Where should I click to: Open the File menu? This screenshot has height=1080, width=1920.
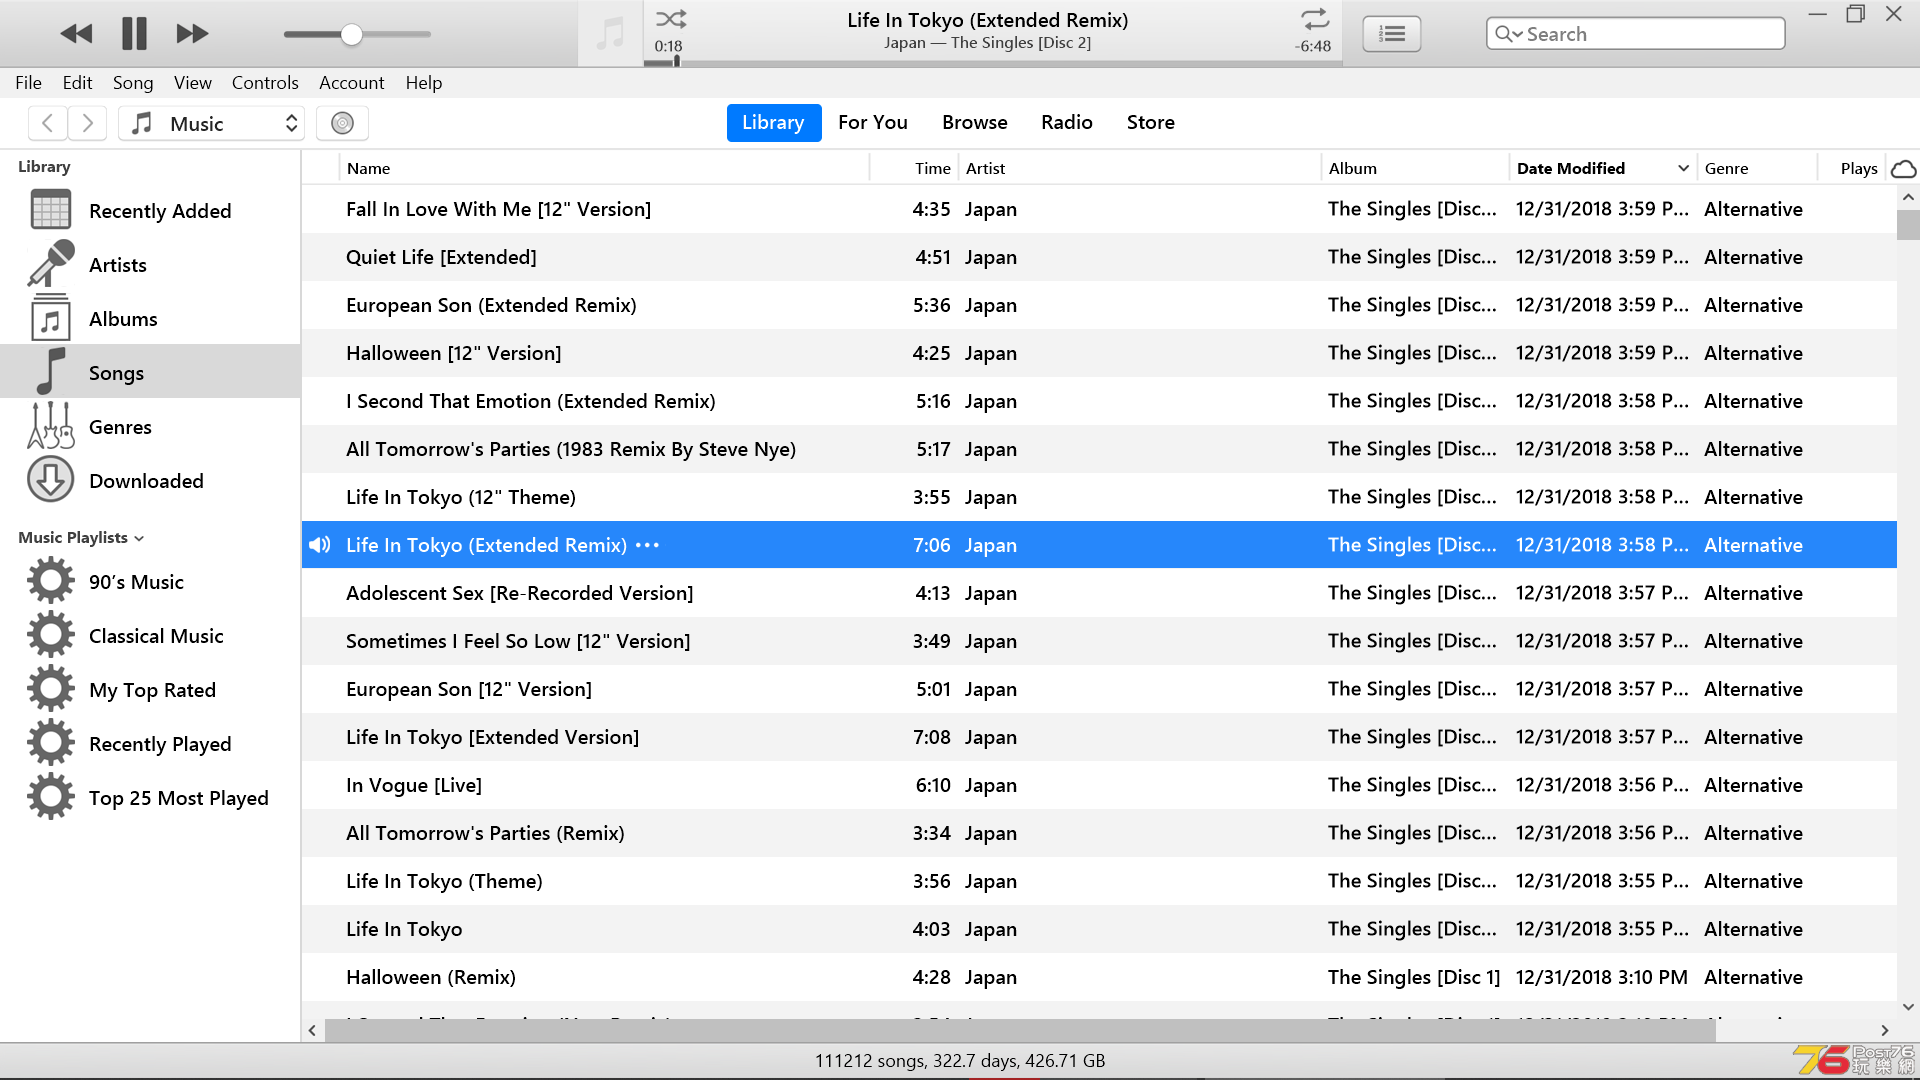(x=28, y=83)
